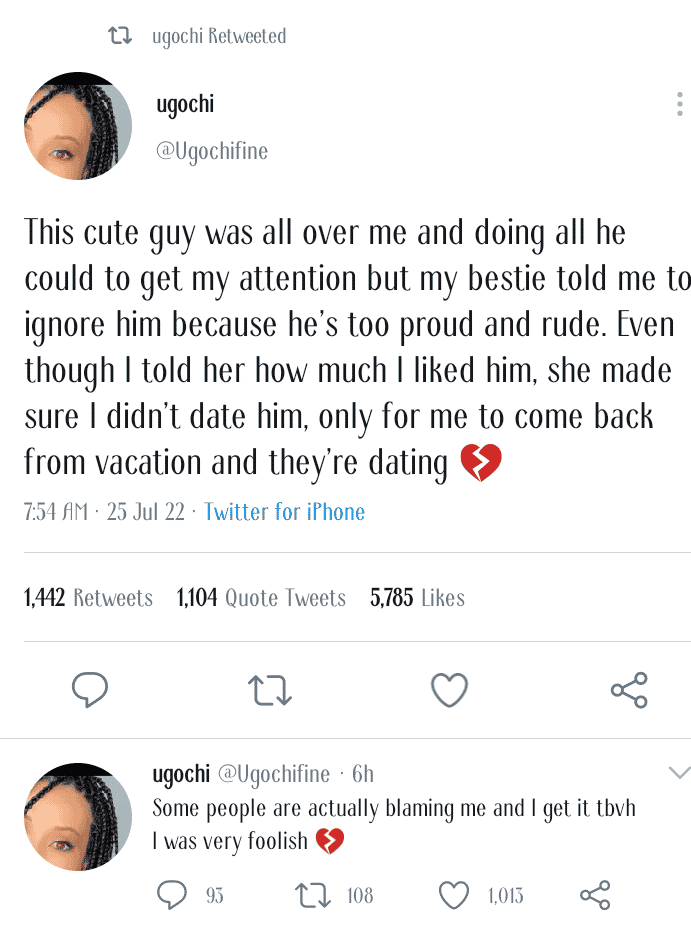Like the main tweet with heart icon
The height and width of the screenshot is (934, 691).
449,689
